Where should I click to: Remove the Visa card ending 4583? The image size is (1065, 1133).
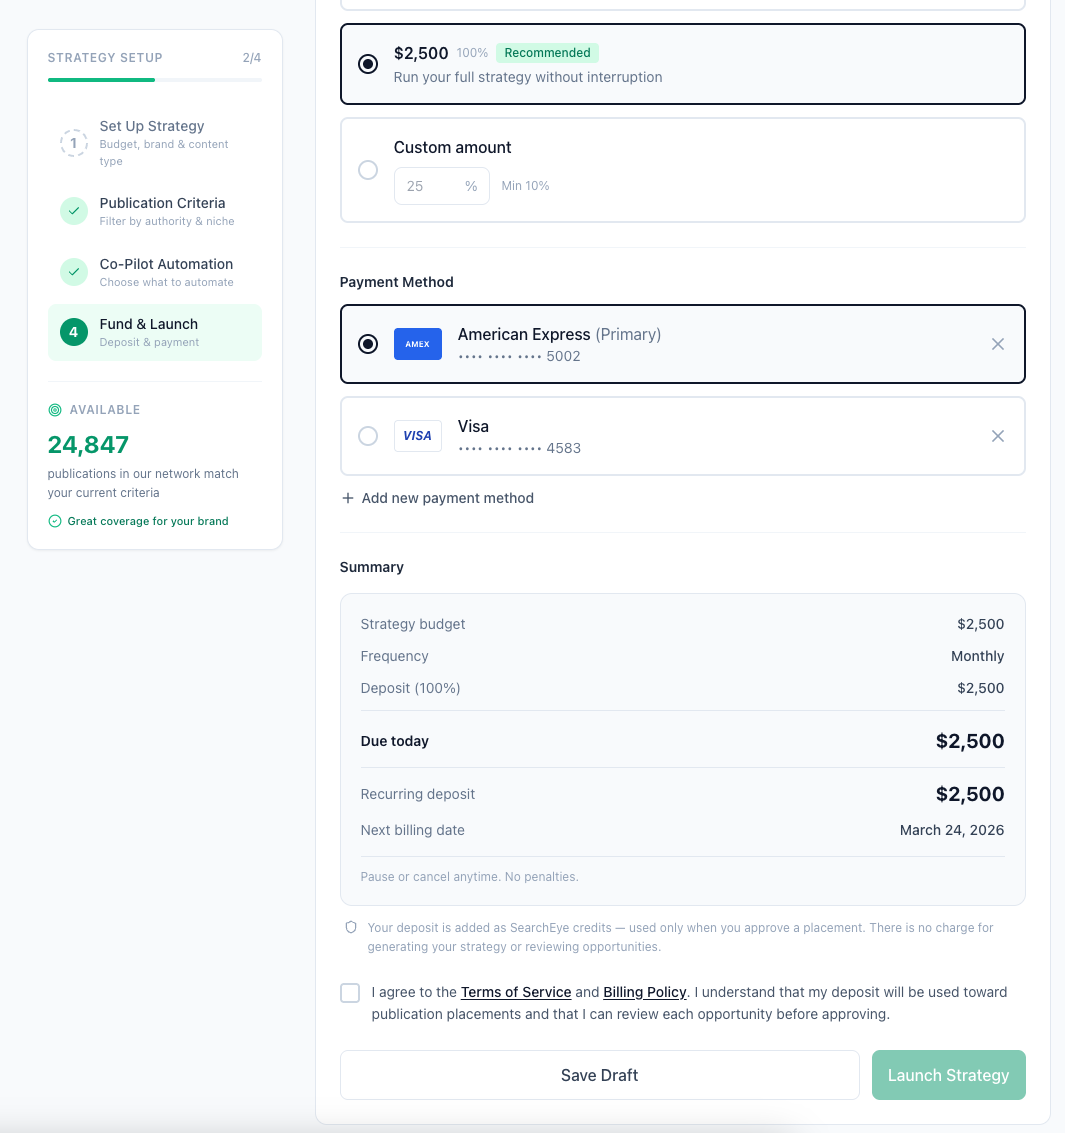tap(997, 435)
